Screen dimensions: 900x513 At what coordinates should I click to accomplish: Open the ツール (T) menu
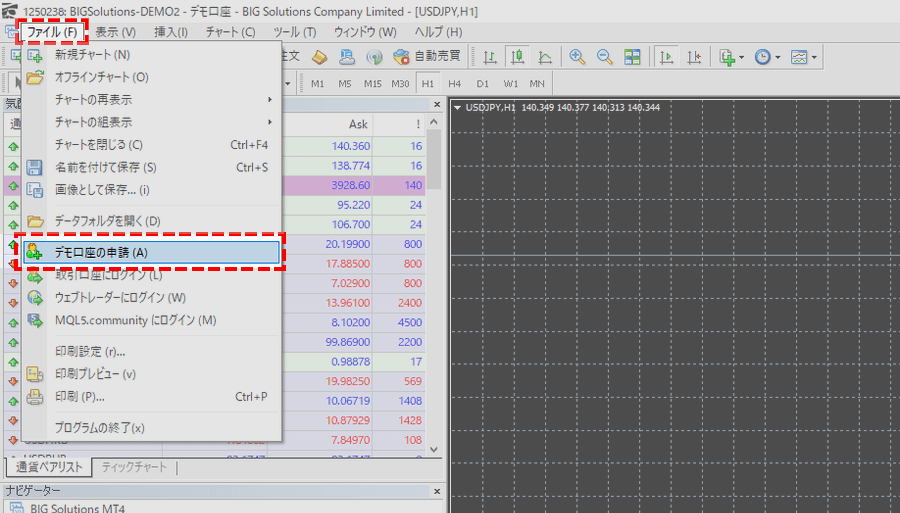pos(294,32)
